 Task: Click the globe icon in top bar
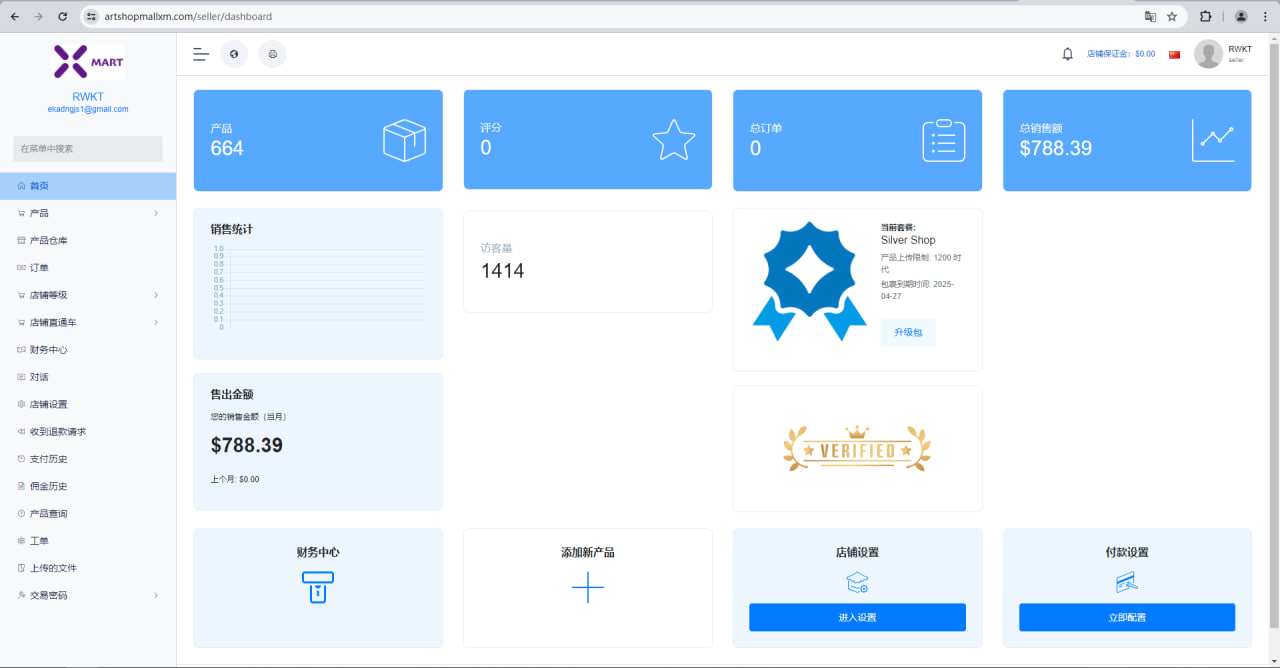click(234, 54)
